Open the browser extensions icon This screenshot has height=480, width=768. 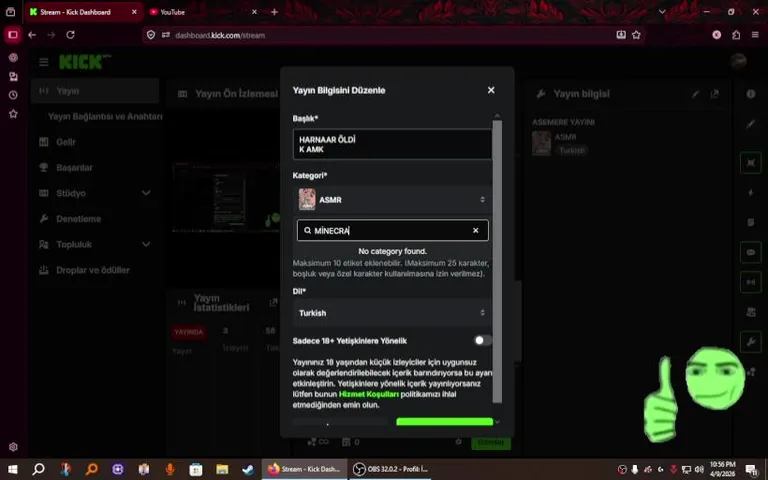pyautogui.click(x=736, y=35)
